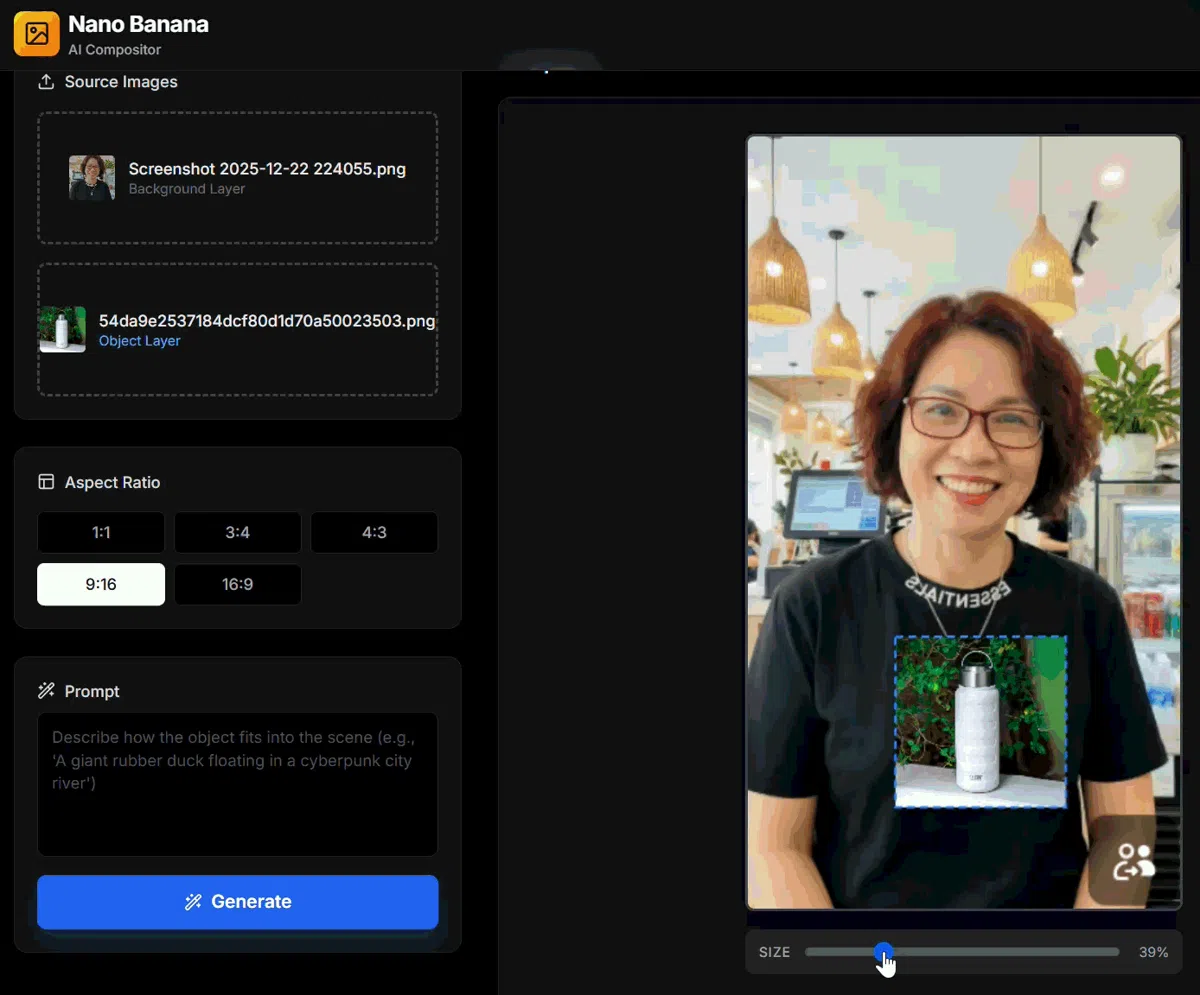This screenshot has height=995, width=1200.
Task: Click the people share icon on canvas
Action: click(x=1134, y=861)
